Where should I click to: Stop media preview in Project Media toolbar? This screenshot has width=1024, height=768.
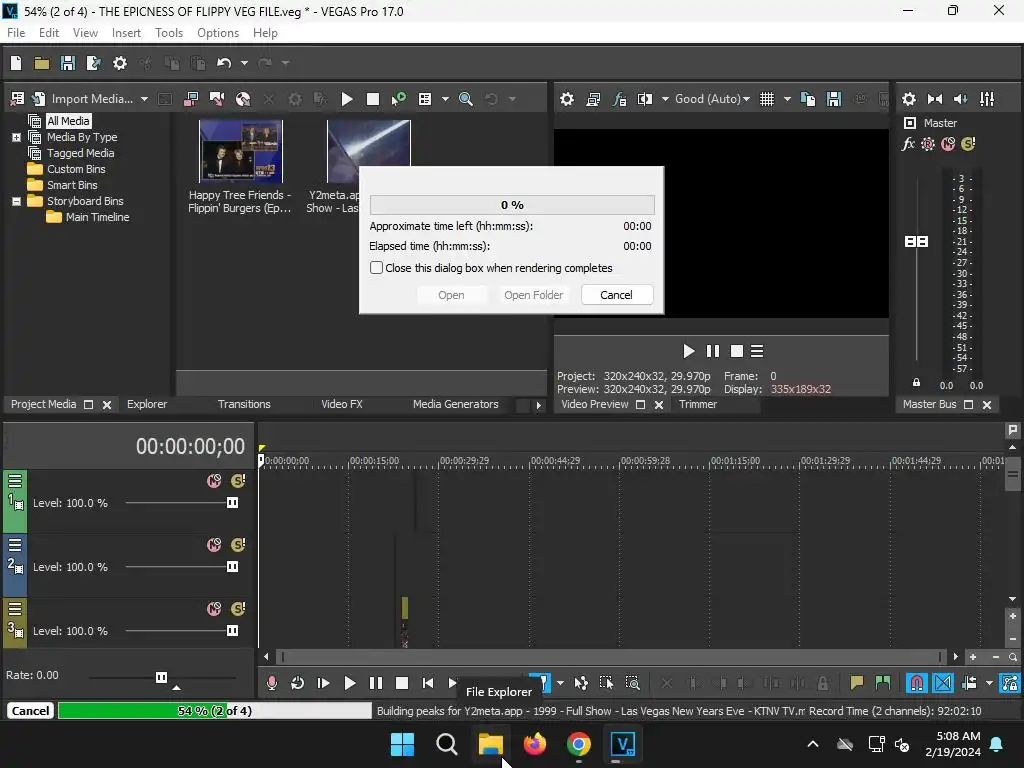click(373, 99)
